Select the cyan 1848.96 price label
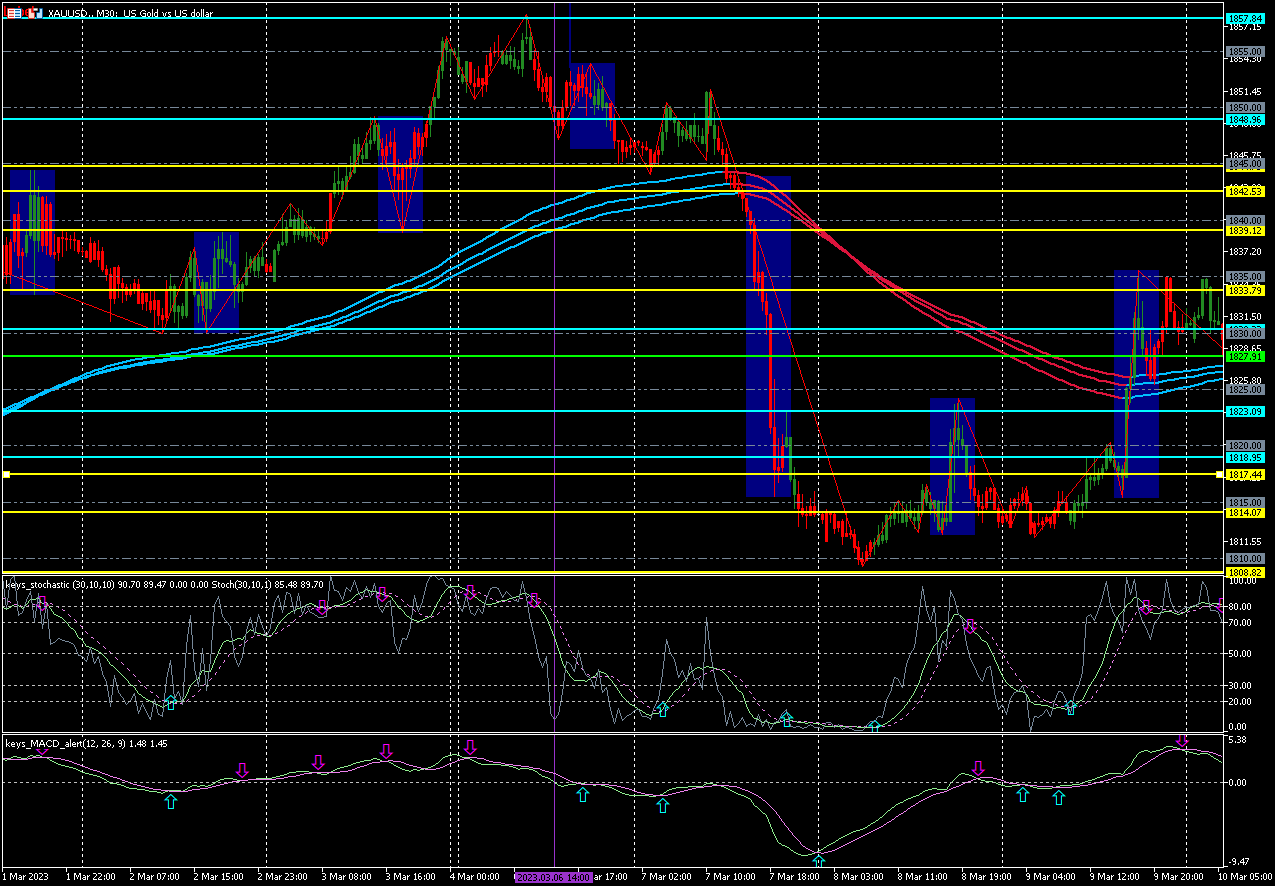Screen dimensions: 1275x886 click(1246, 119)
